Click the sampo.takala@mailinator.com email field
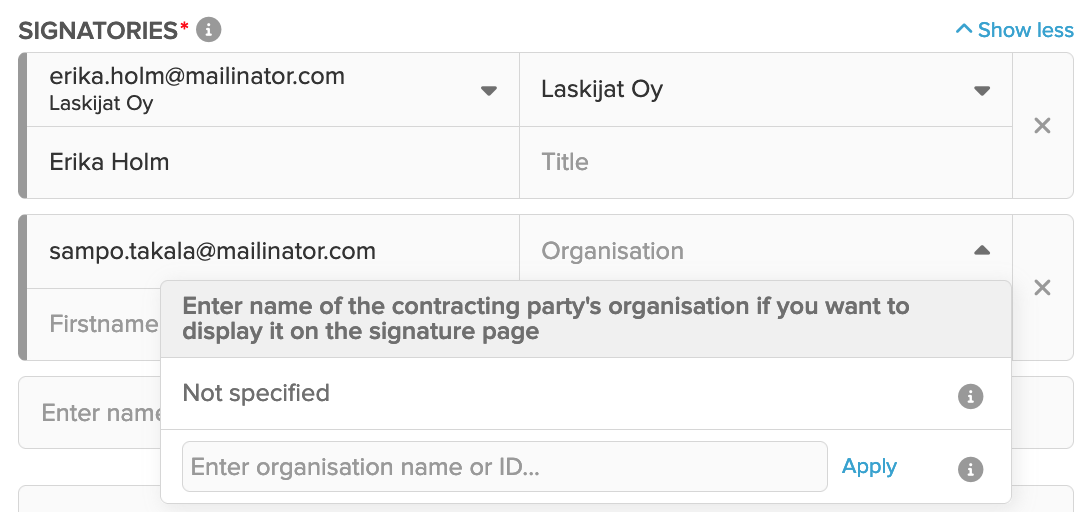The width and height of the screenshot is (1086, 512). tap(273, 251)
